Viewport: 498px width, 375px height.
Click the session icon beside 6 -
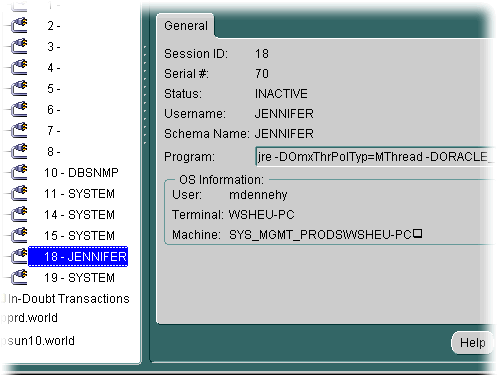[19, 110]
